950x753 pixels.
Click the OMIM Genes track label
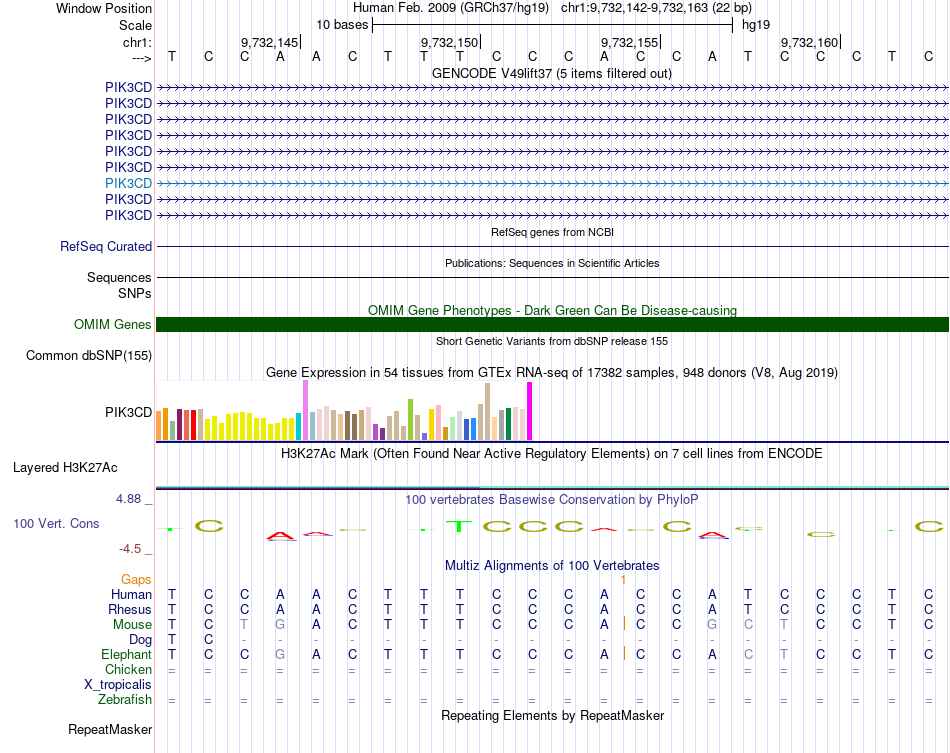pos(113,325)
